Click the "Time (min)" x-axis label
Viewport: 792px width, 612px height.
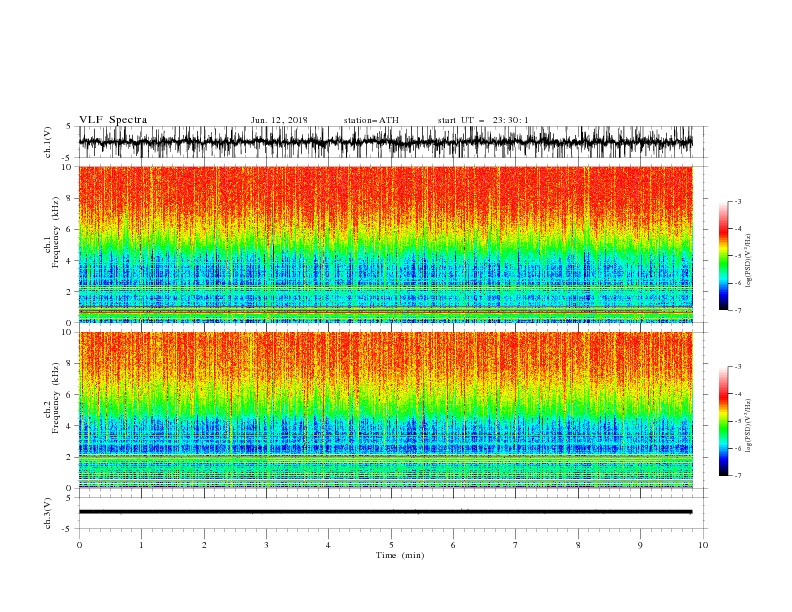click(x=400, y=555)
